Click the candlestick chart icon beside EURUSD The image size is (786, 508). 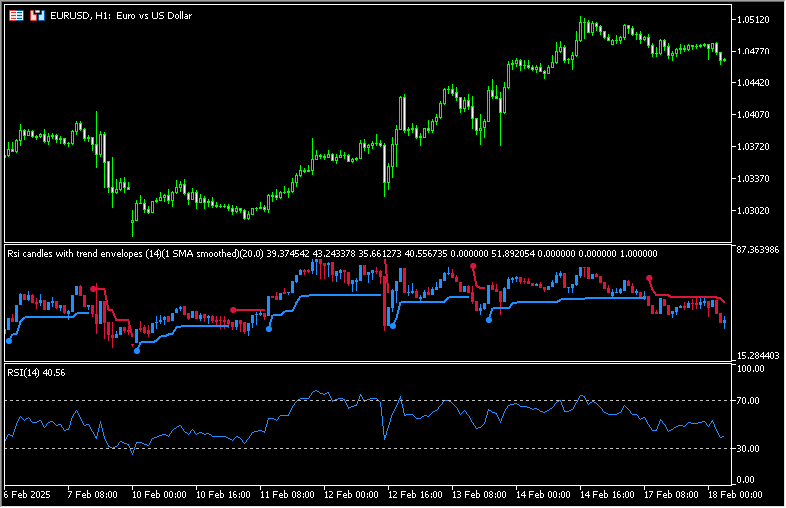[x=37, y=16]
